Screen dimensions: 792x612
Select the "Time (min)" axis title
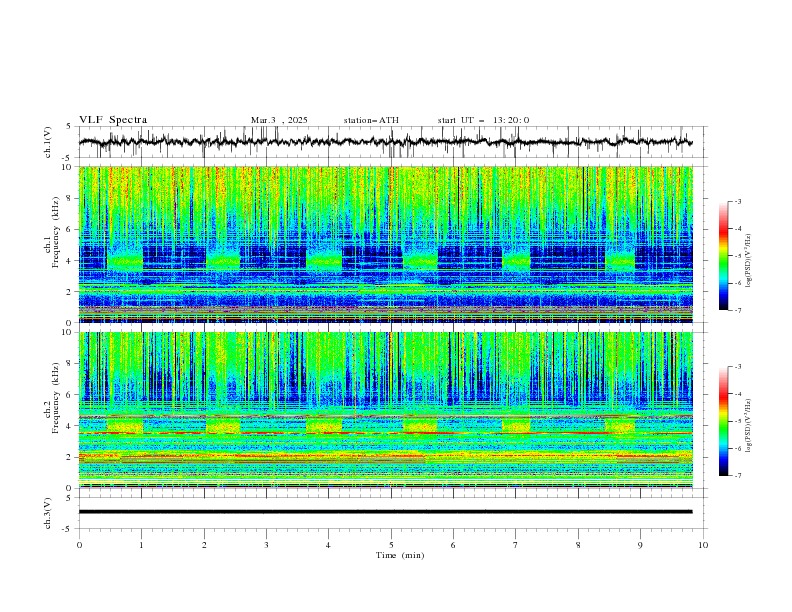click(x=400, y=555)
